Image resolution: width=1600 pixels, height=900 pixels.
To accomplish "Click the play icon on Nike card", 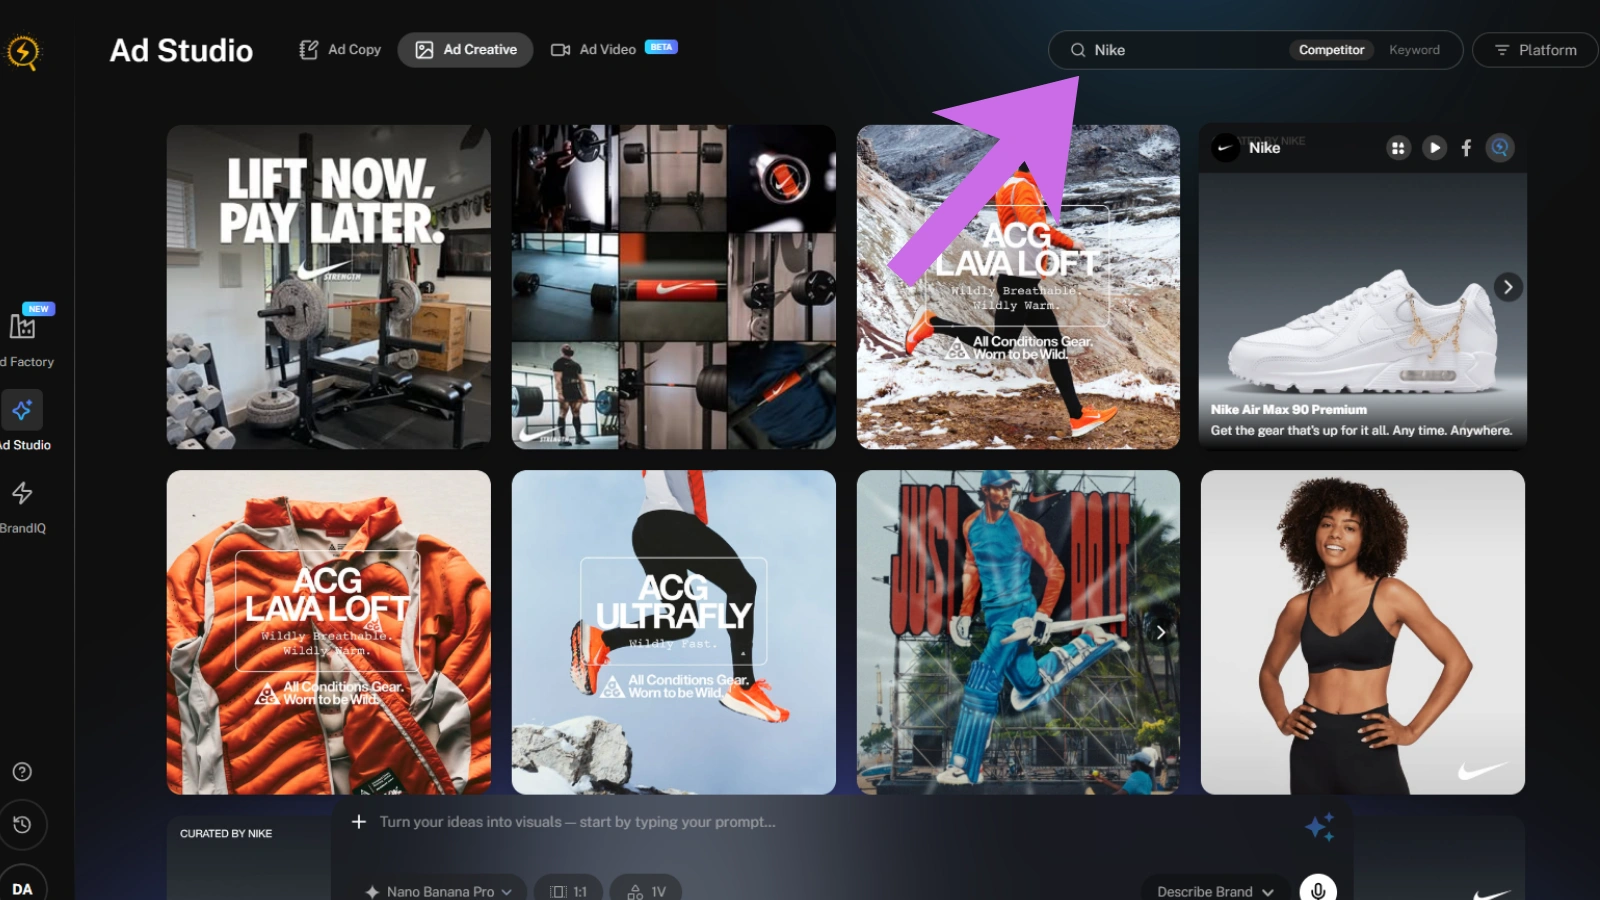I will [x=1434, y=148].
